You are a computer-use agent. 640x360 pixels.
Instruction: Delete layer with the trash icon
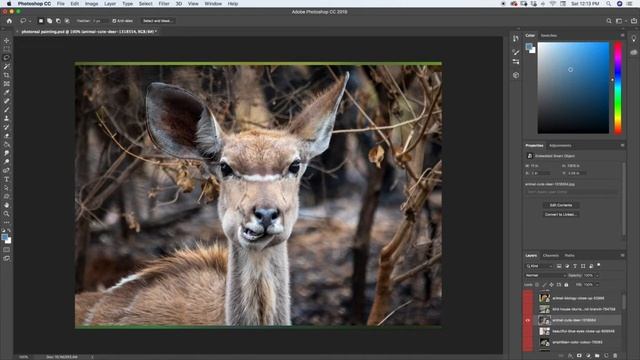615,356
